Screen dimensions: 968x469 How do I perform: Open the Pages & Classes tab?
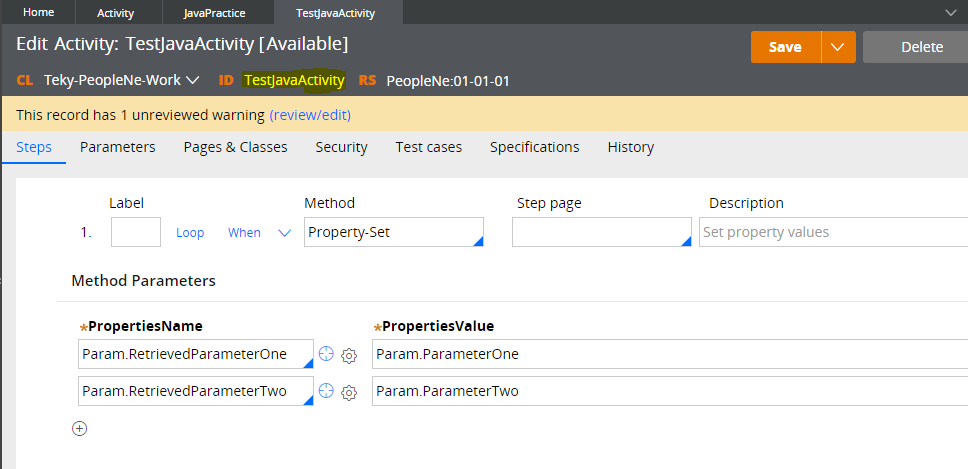tap(235, 147)
